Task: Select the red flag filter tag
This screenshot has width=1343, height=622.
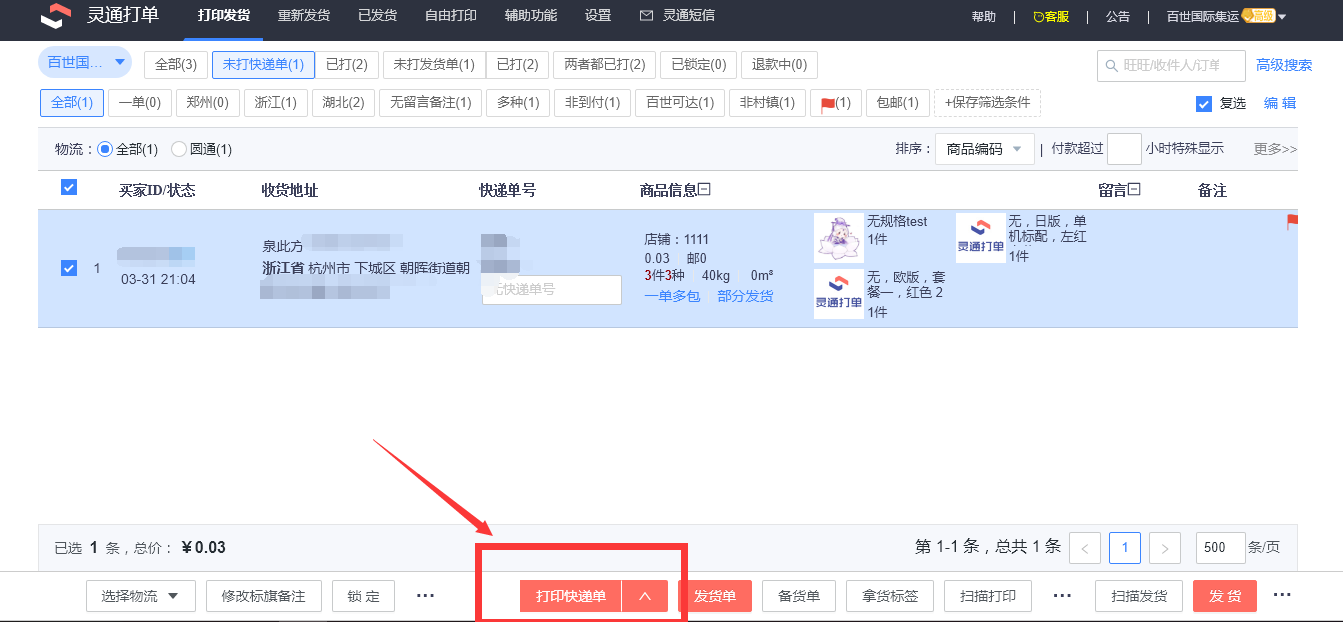Action: [835, 103]
